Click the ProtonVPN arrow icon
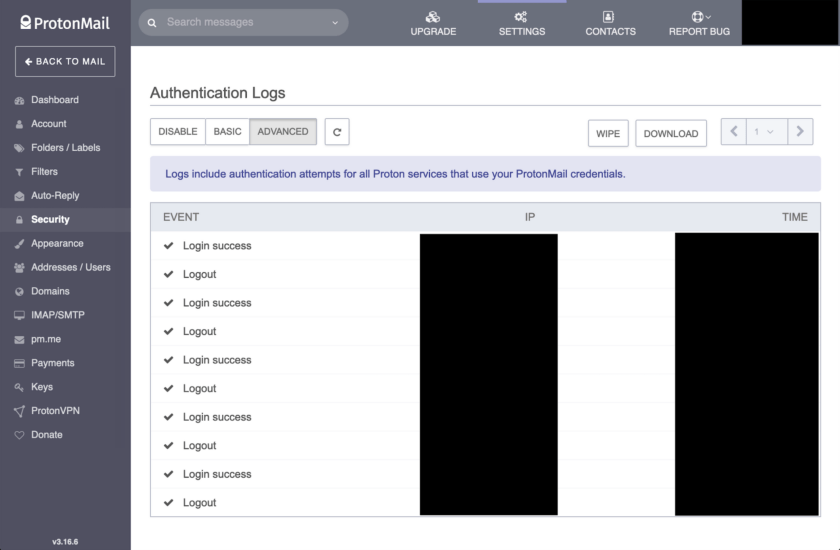The height and width of the screenshot is (550, 840). 19,411
